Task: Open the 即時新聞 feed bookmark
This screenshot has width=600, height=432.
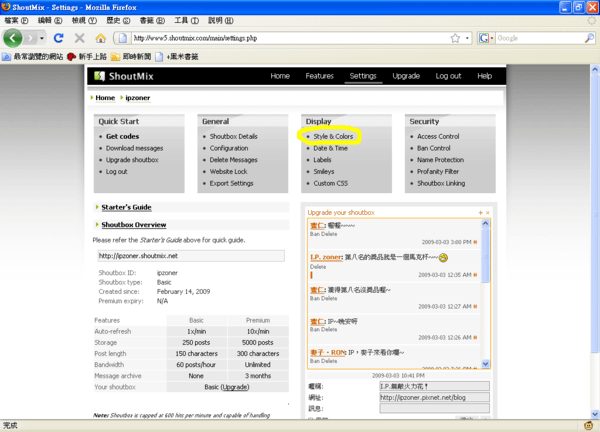Action: point(131,57)
